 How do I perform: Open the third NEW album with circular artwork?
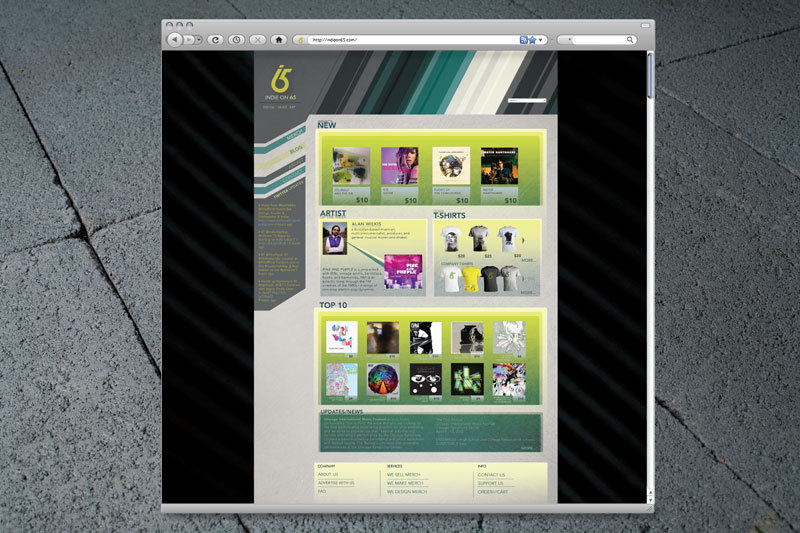[451, 166]
